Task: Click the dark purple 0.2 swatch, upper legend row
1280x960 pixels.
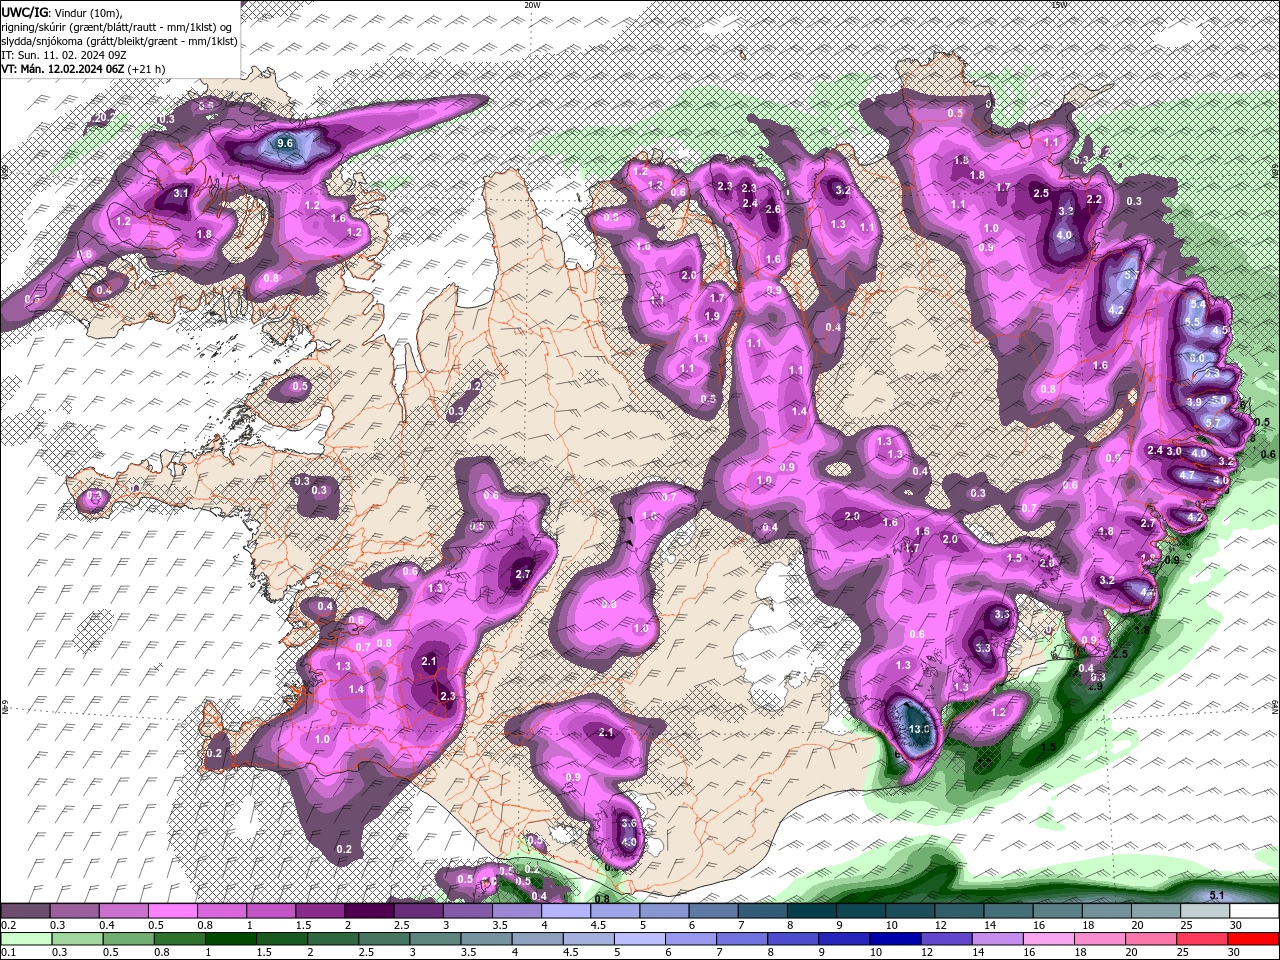Action: pos(25,911)
